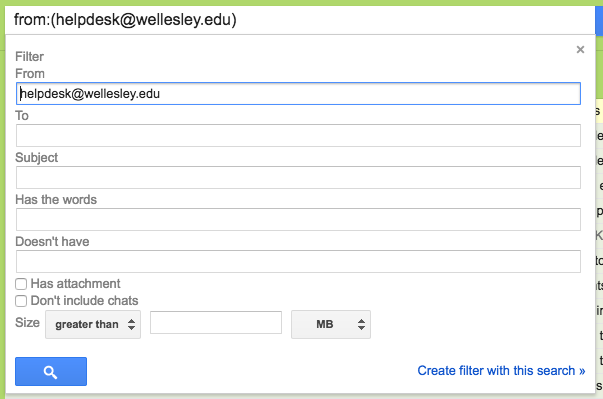
Task: Click the yellow highlighted row behind the panel
Action: click(599, 111)
